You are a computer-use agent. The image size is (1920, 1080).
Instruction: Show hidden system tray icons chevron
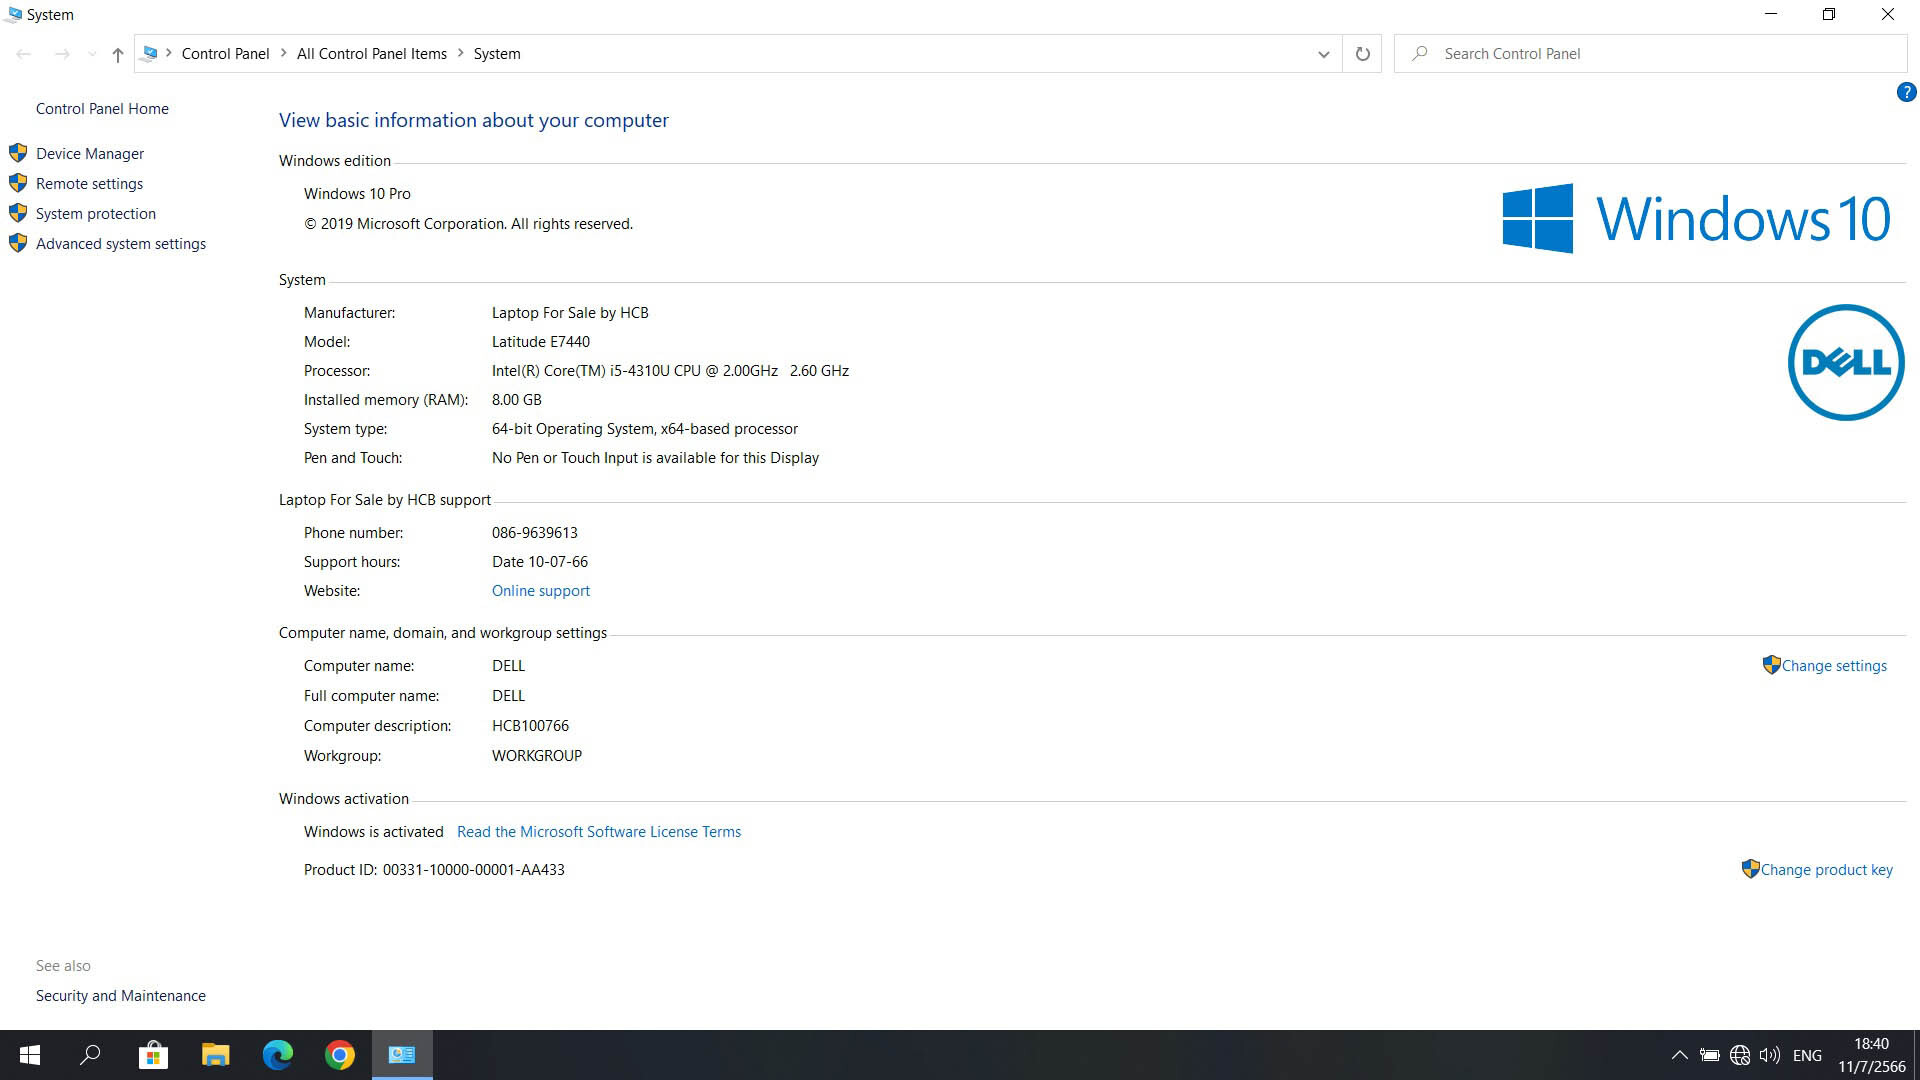1680,1055
